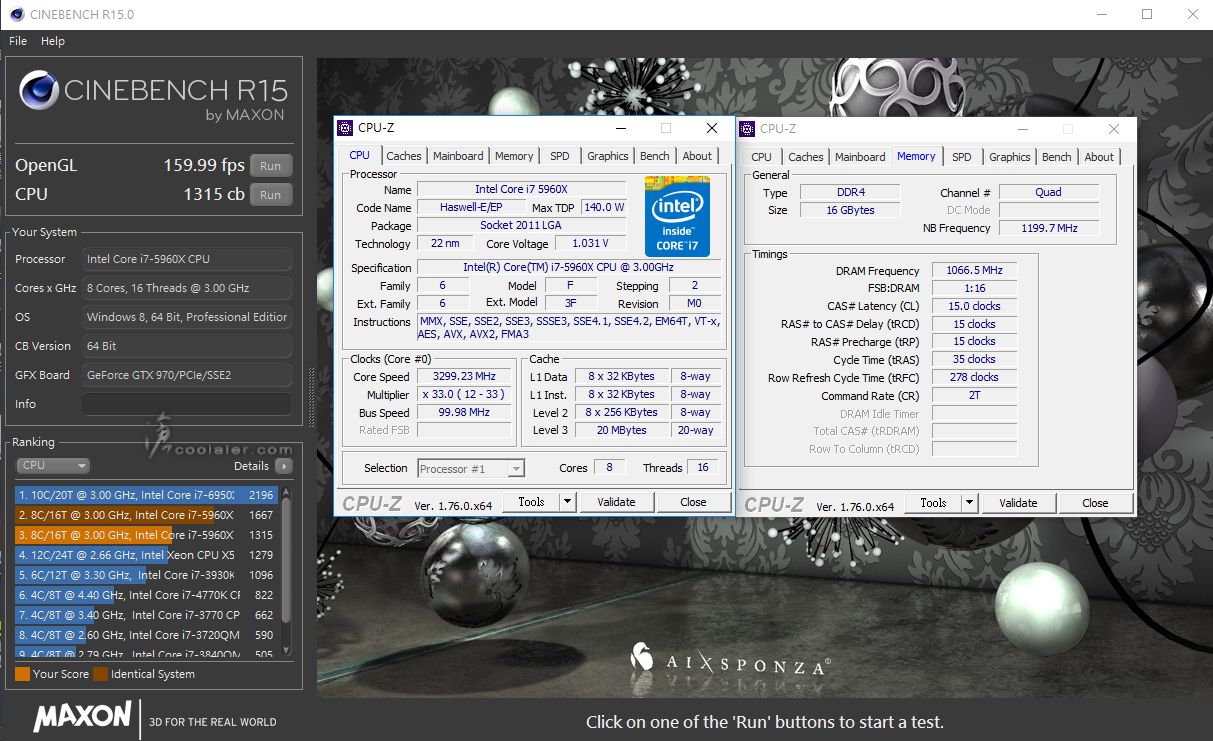
Task: Click the Cinebench R15.0 title bar icon
Action: click(16, 14)
